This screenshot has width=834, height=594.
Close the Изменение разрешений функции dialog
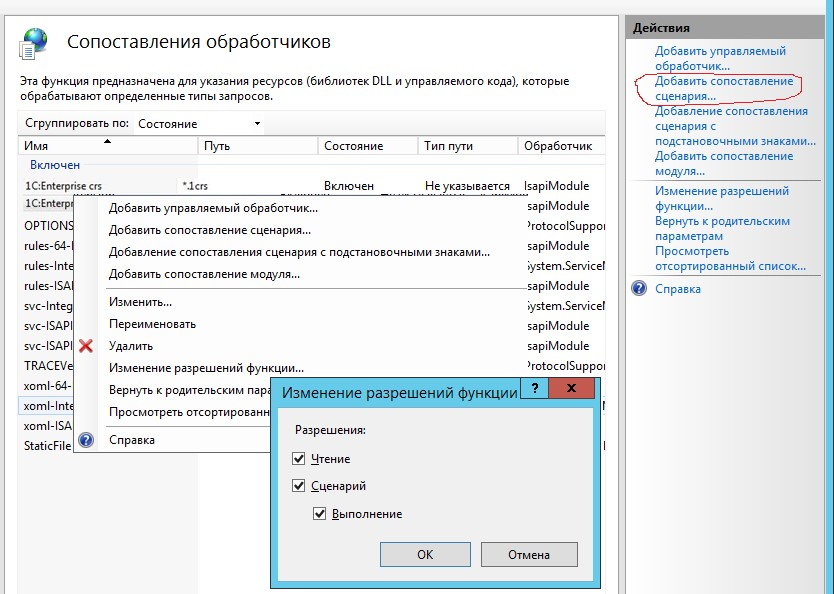click(x=571, y=389)
